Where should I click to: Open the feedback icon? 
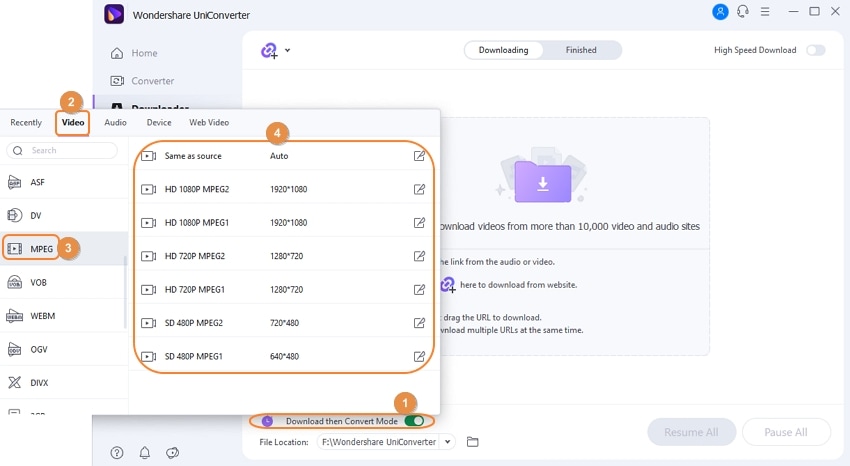[172, 452]
